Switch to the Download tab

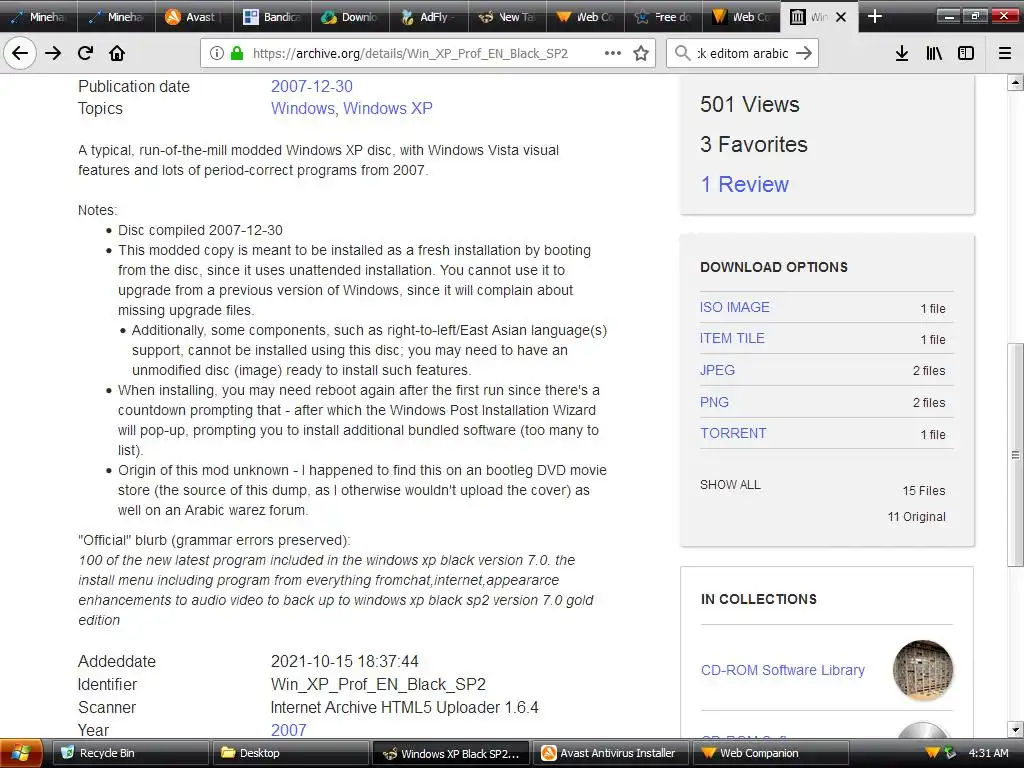tap(350, 17)
